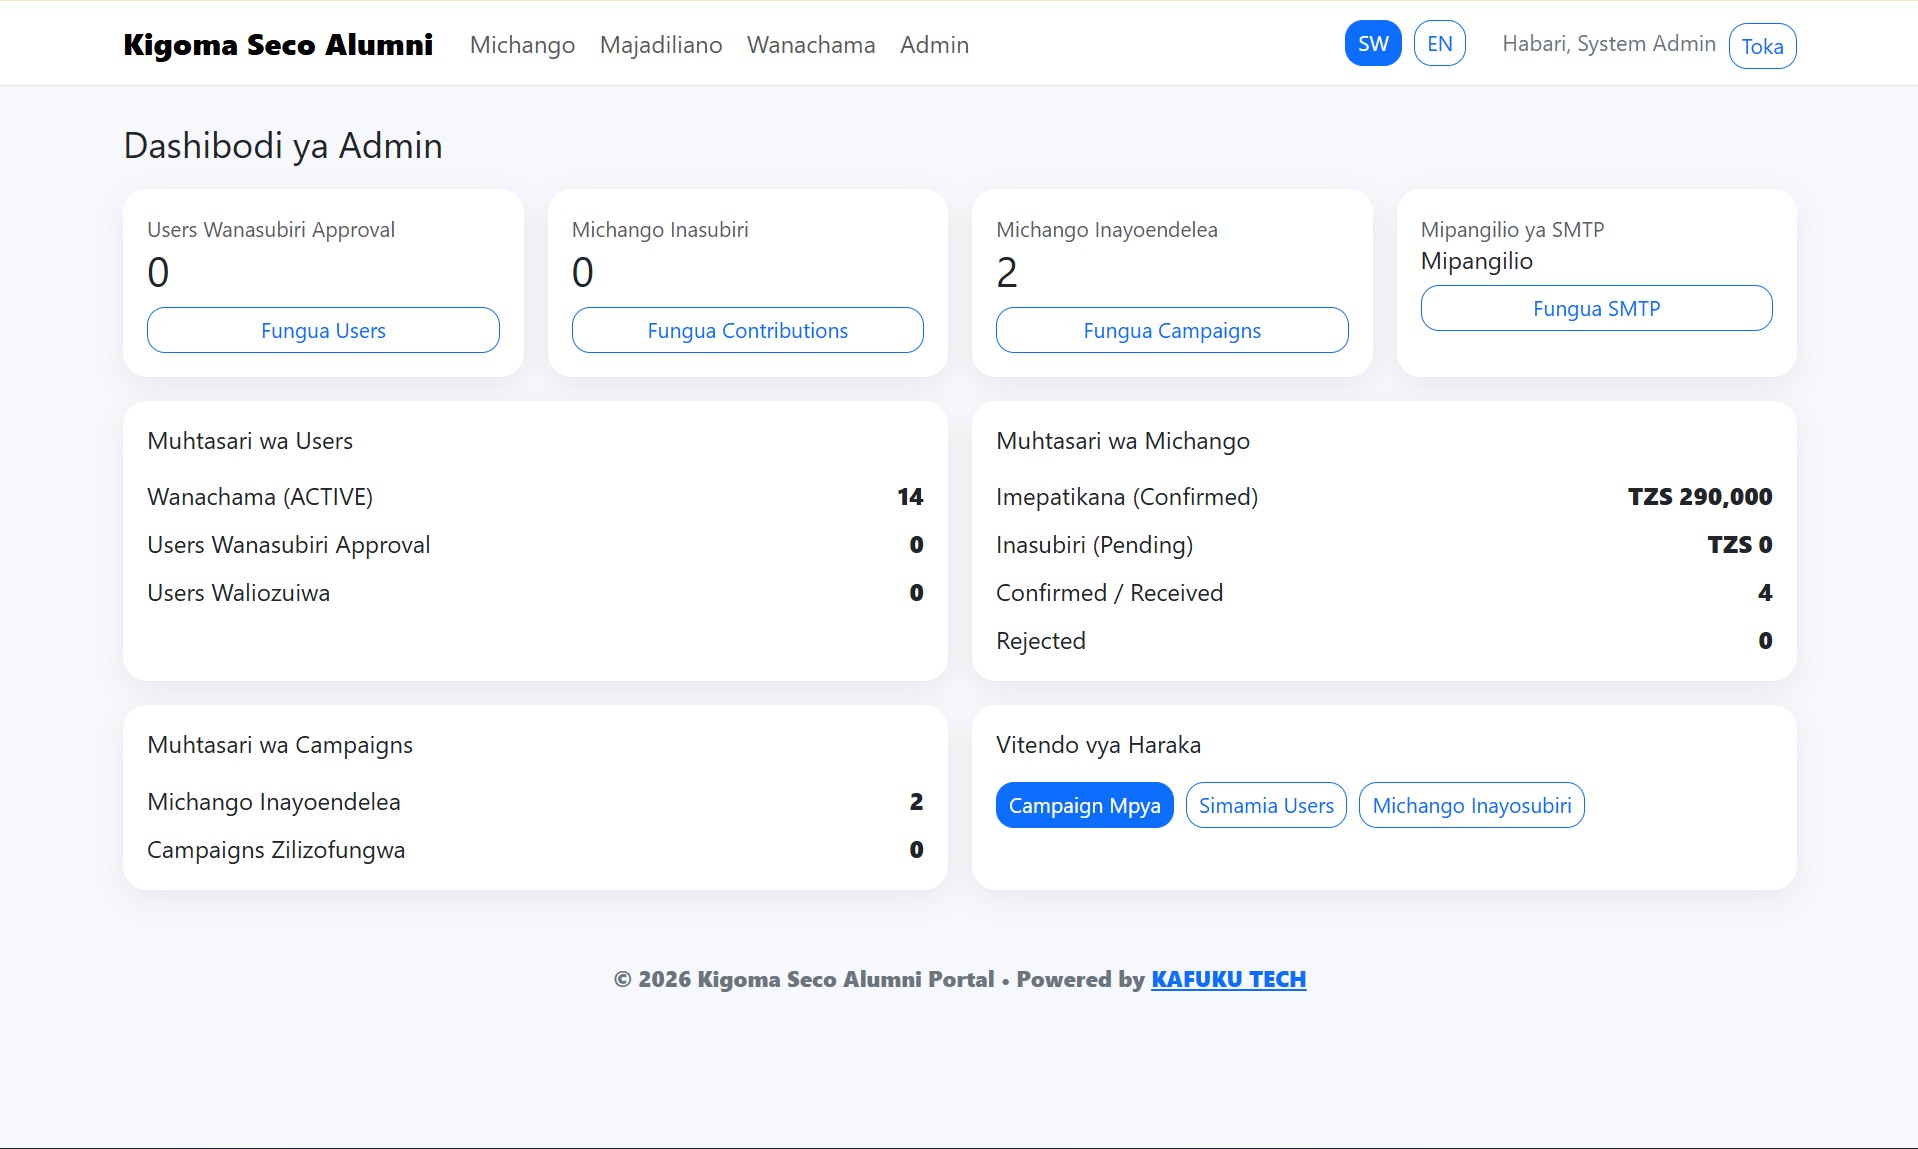Open Michango Inayosubiri quick action

(x=1470, y=805)
